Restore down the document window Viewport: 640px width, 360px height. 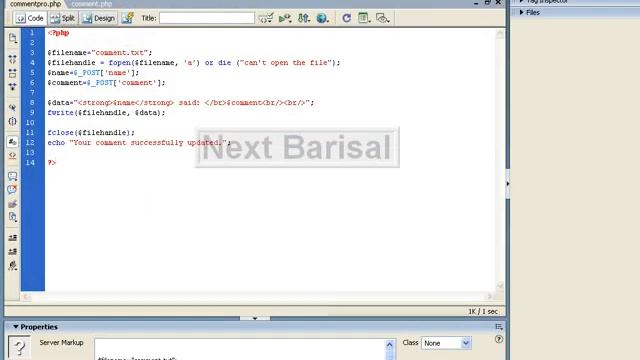pyautogui.click(x=487, y=2)
